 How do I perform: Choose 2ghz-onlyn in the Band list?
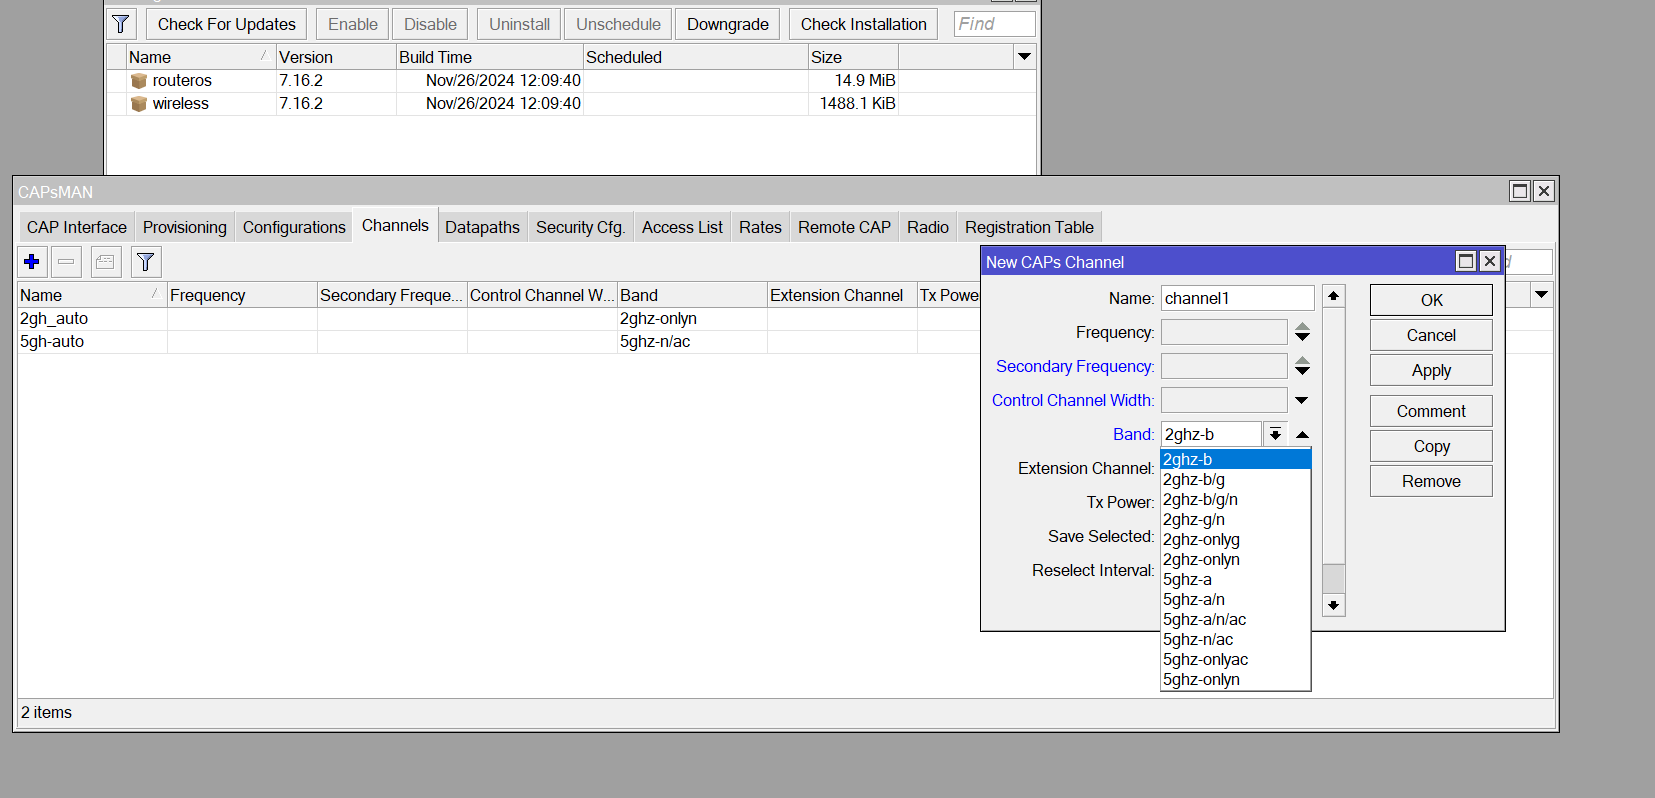(1235, 560)
